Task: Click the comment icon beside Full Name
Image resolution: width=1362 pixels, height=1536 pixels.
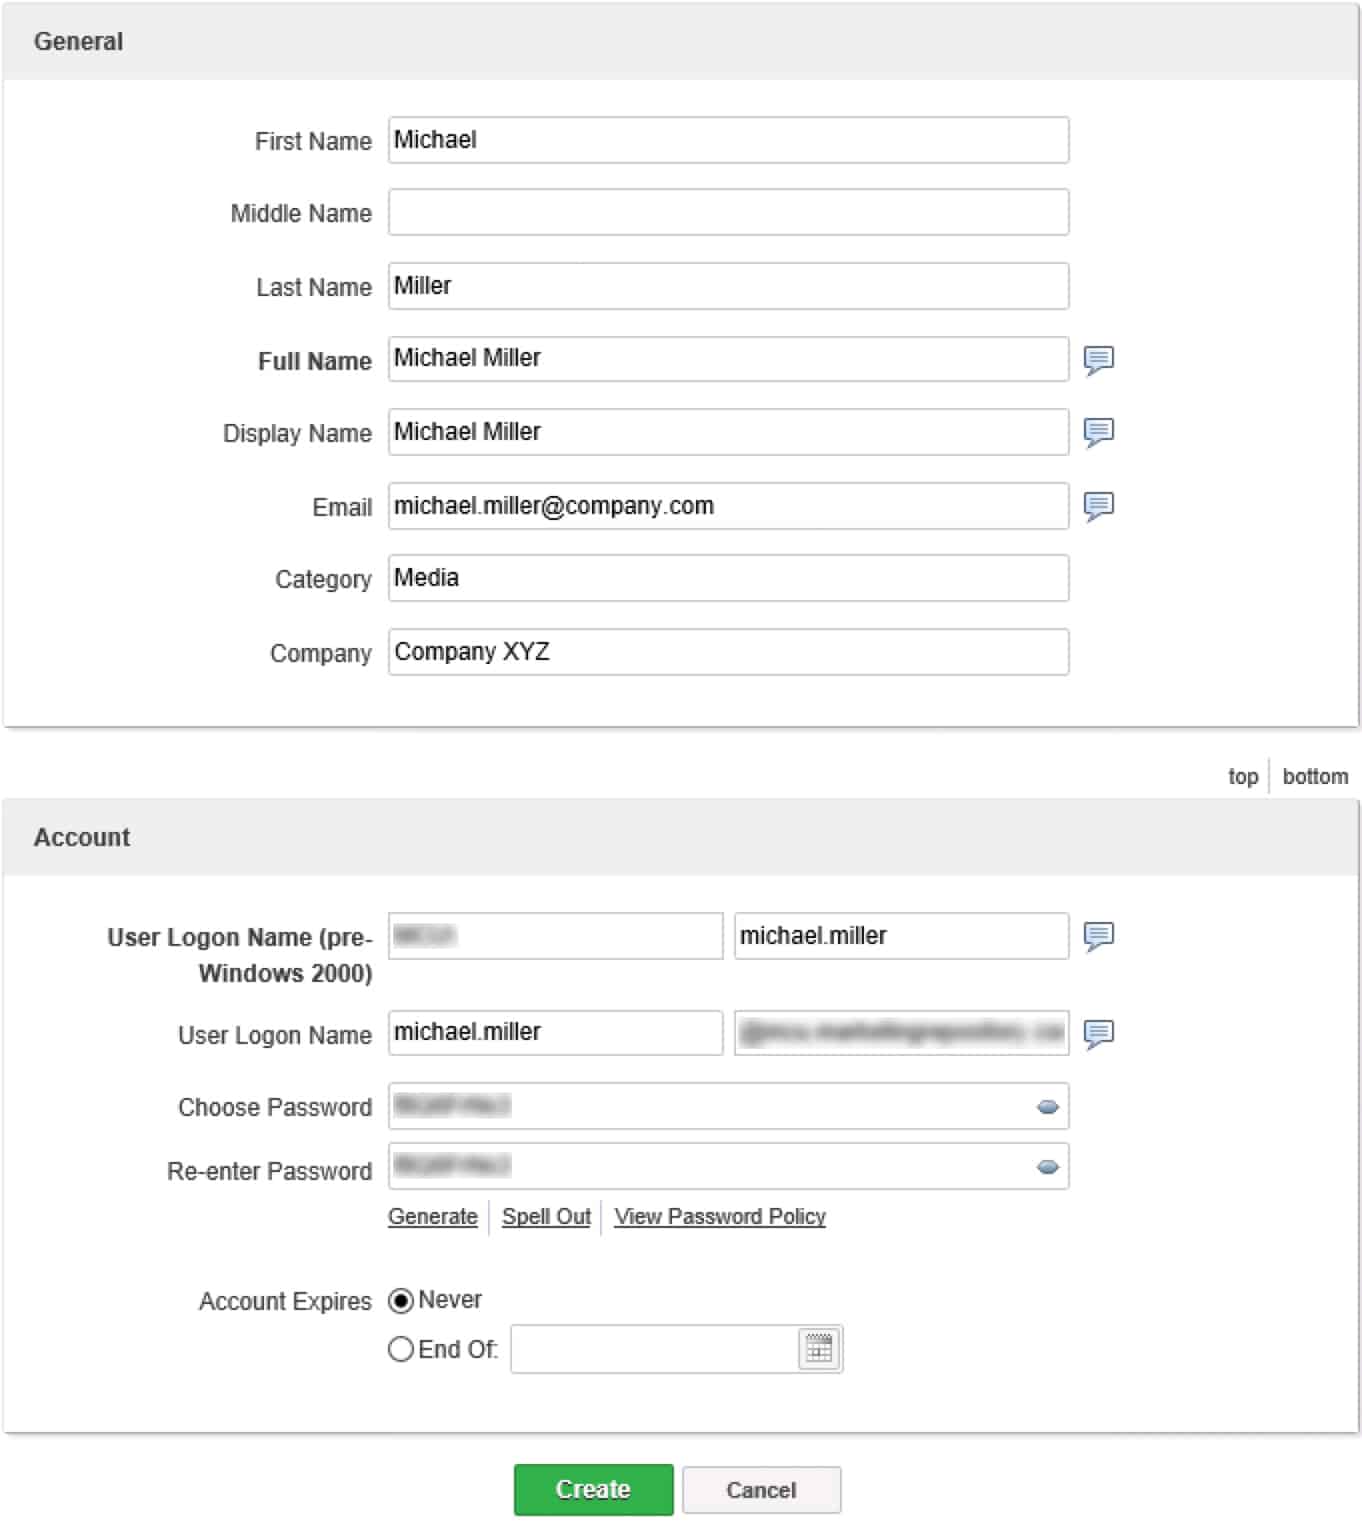Action: point(1098,359)
